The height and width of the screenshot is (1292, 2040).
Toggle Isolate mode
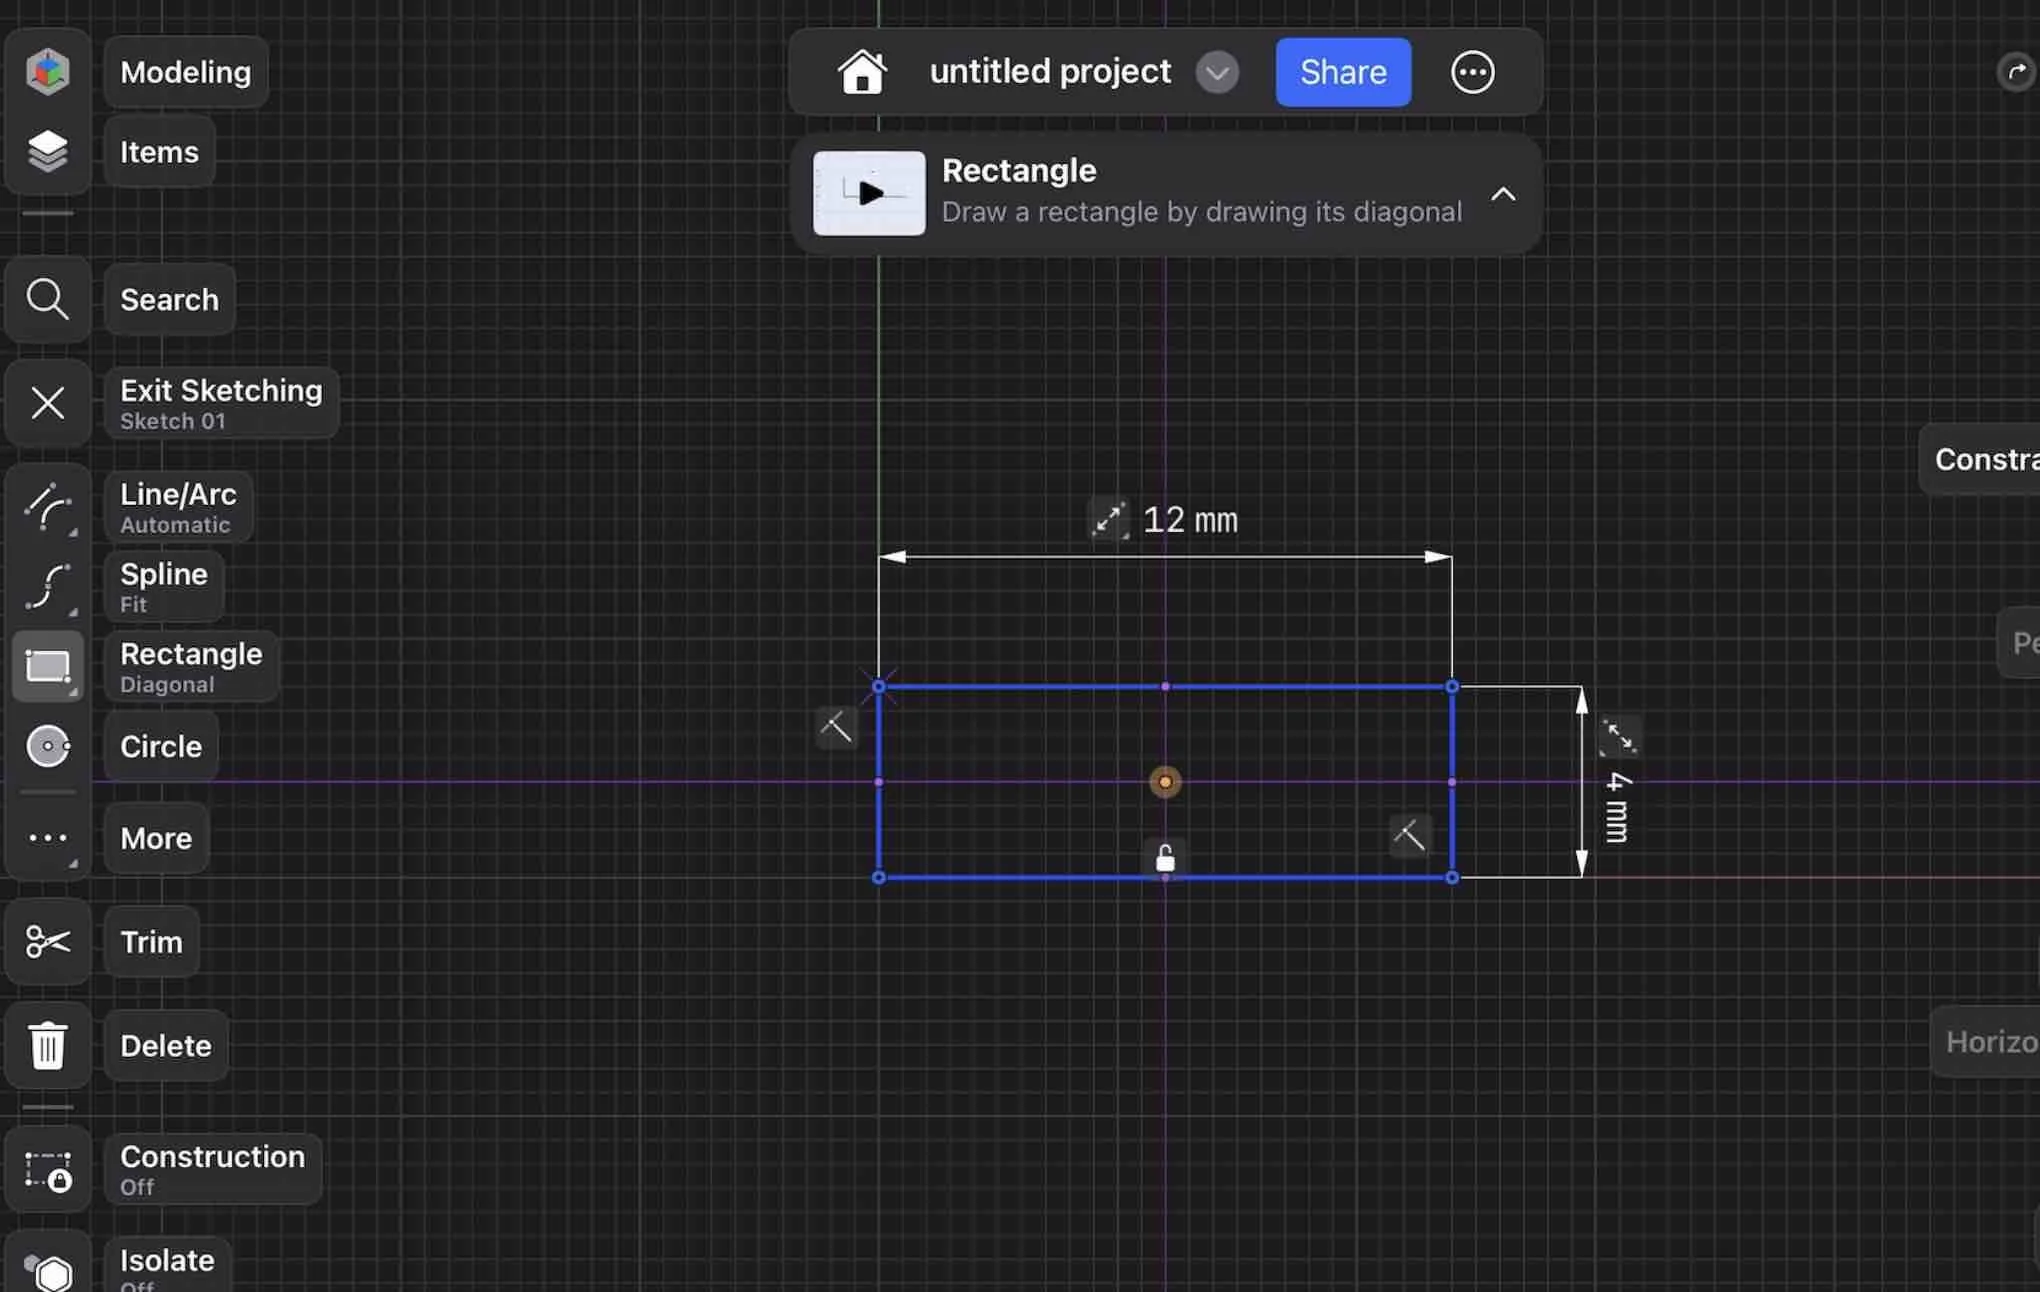47,1271
